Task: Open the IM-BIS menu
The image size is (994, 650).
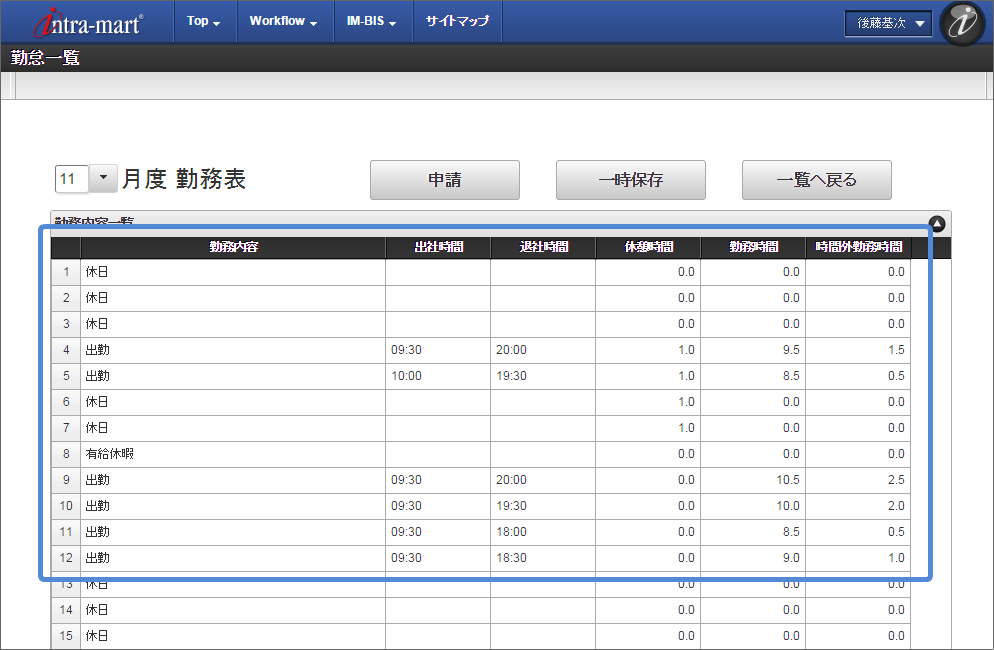Action: [371, 21]
